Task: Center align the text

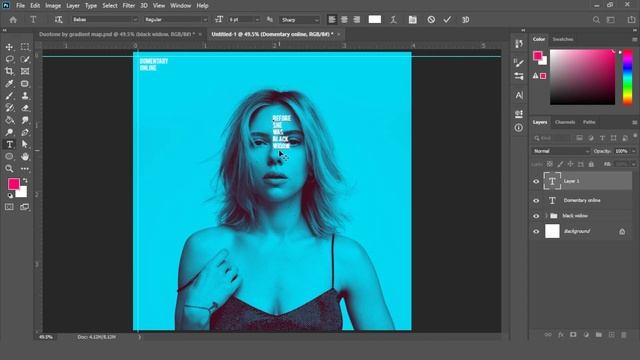Action: tap(344, 20)
